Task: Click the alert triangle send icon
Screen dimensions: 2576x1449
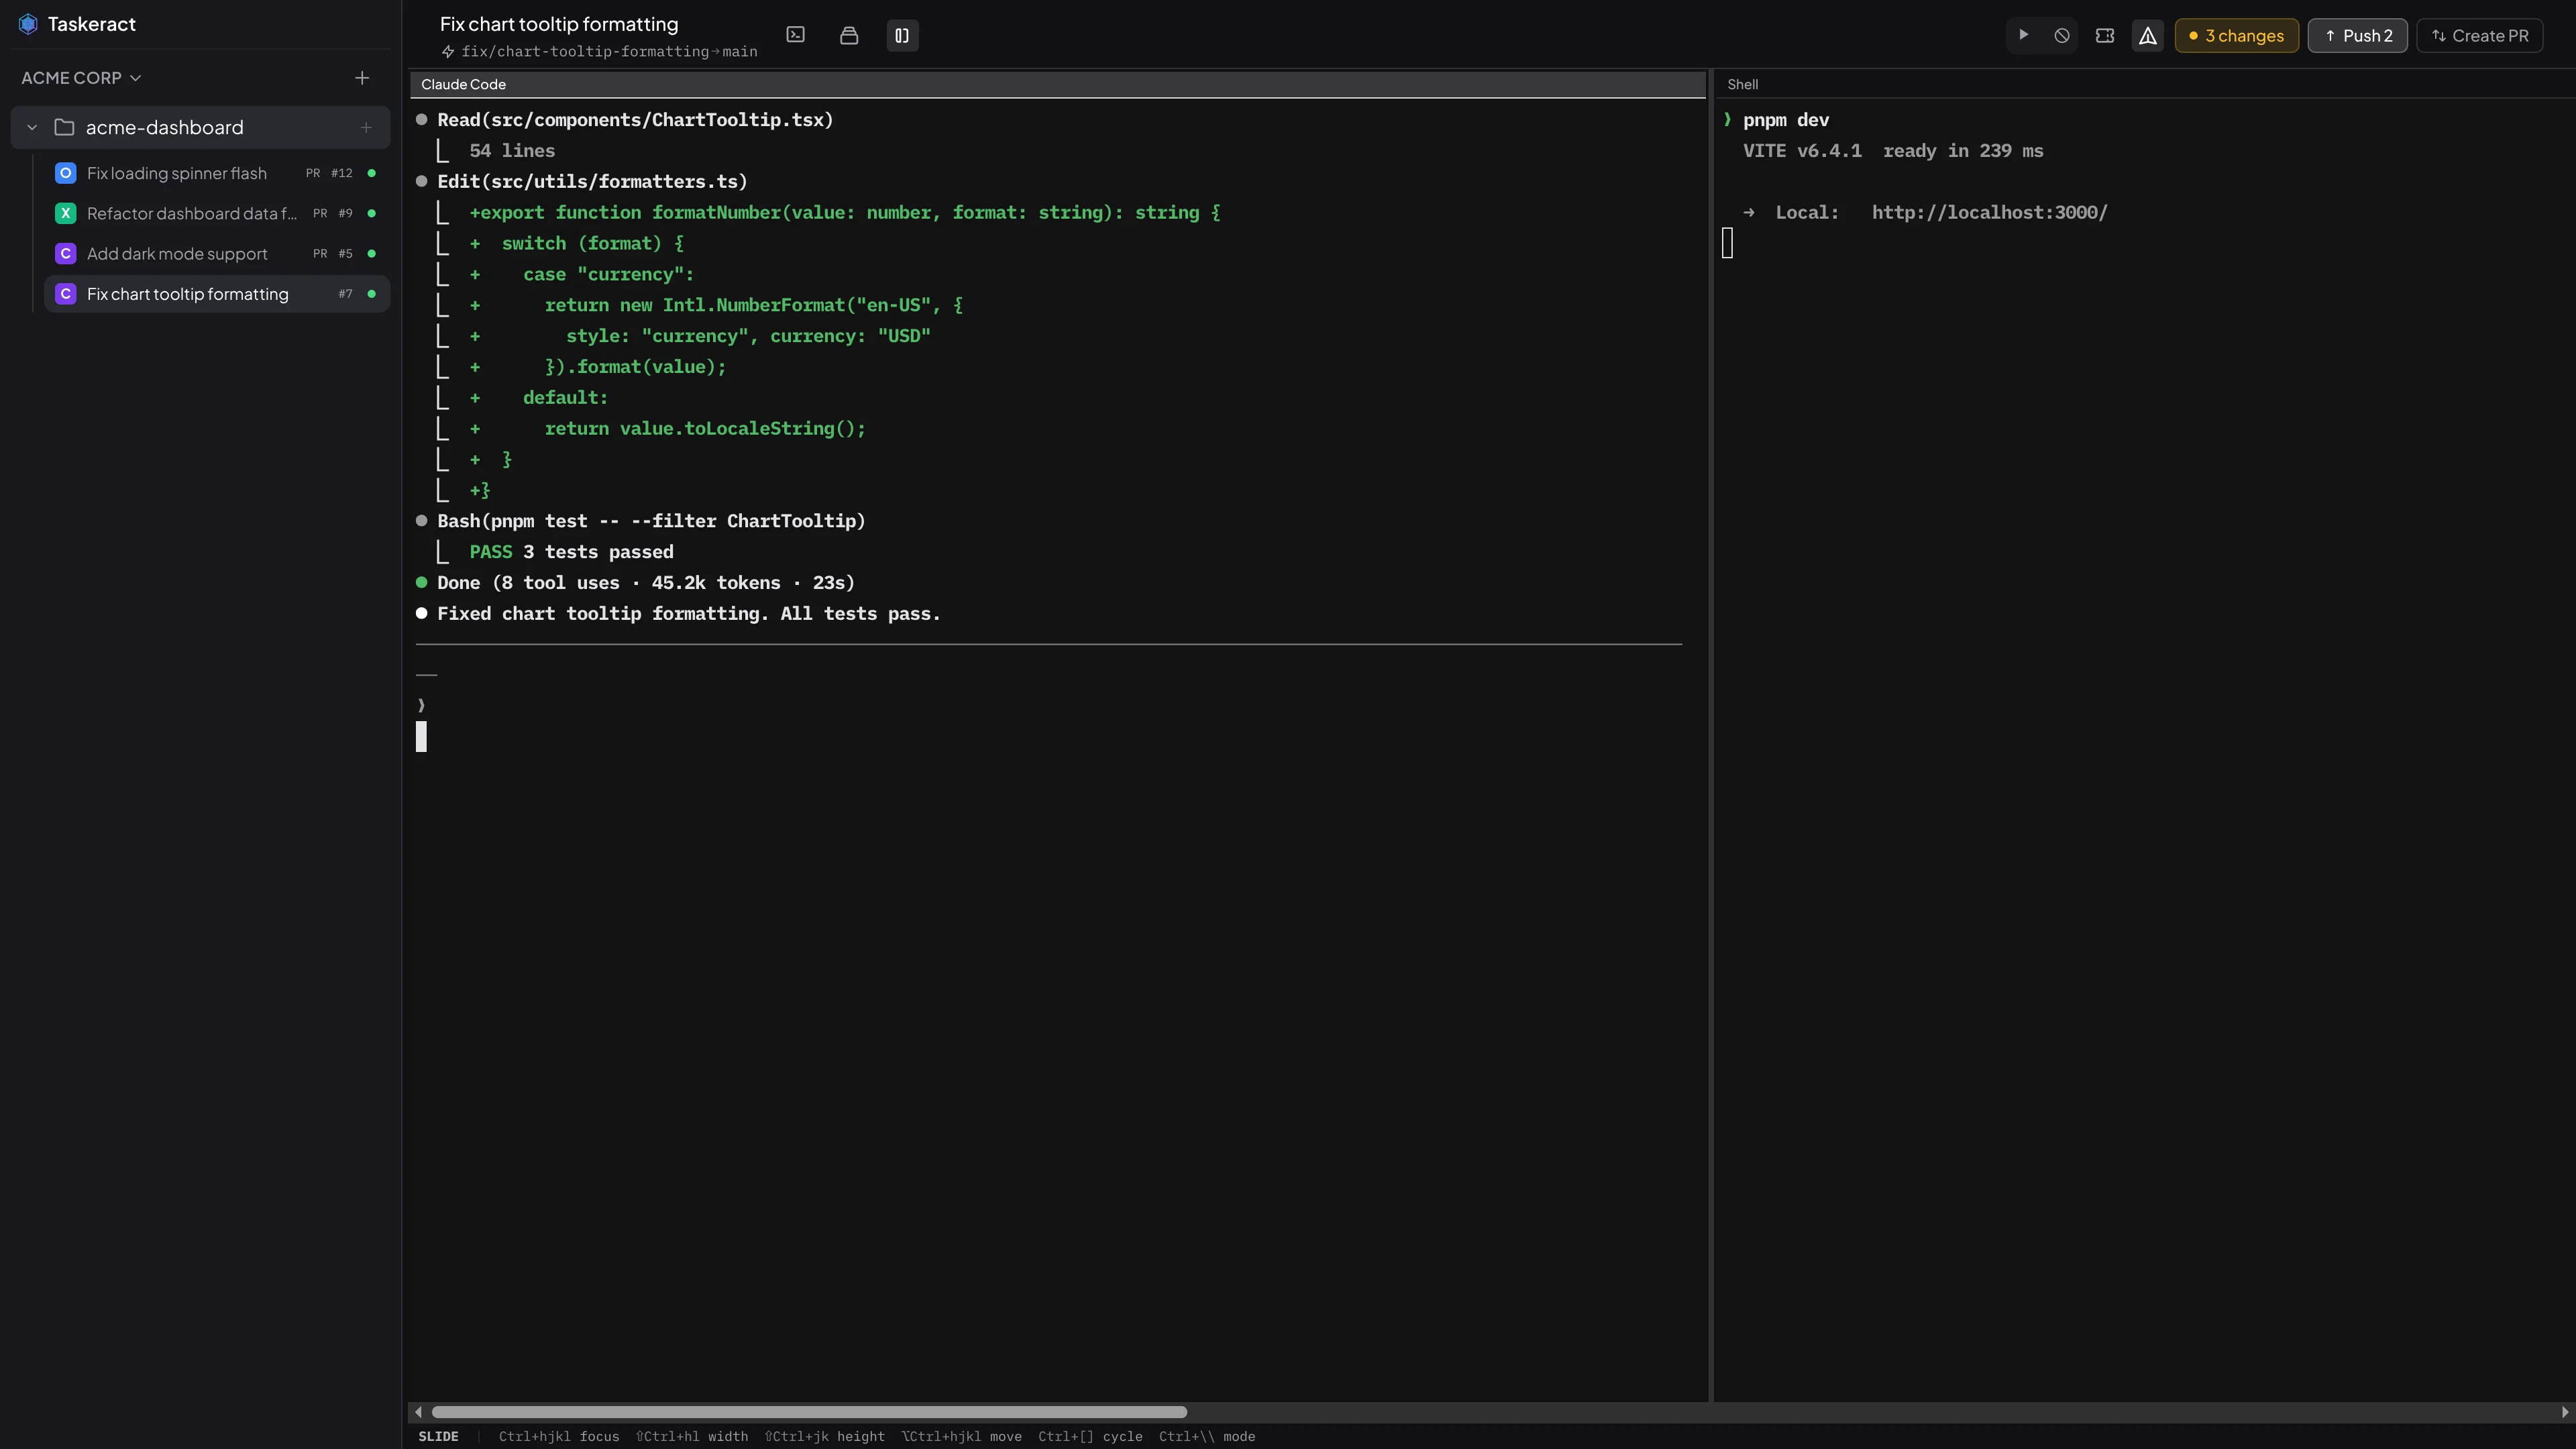Action: coord(2148,35)
